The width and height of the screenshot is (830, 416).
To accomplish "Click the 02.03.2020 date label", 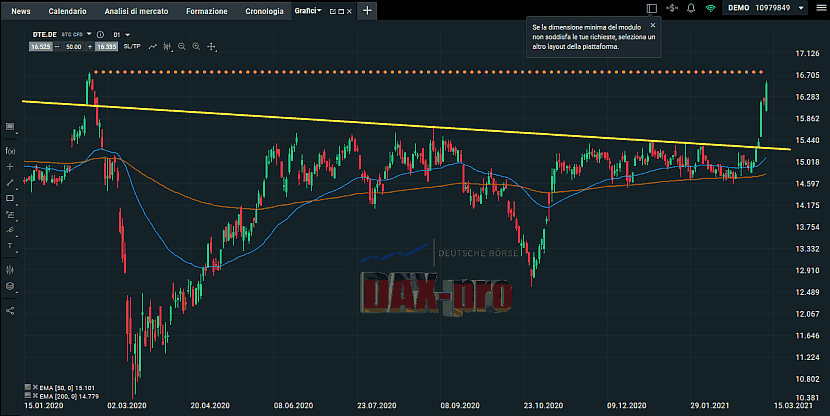I will (x=127, y=405).
